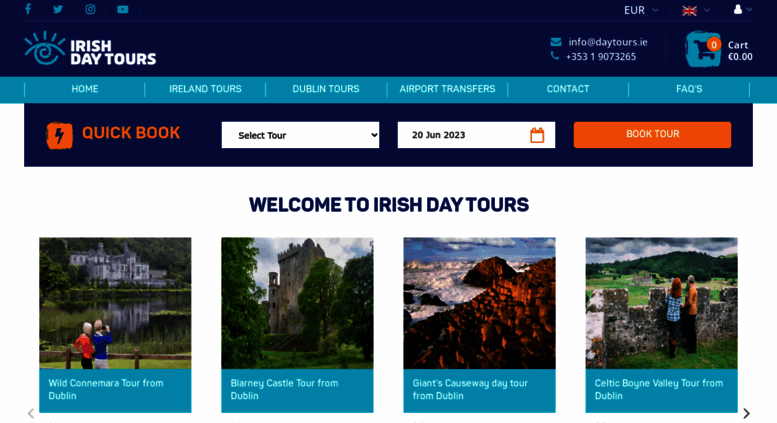
Task: Open the Facebook social link
Action: 28,9
